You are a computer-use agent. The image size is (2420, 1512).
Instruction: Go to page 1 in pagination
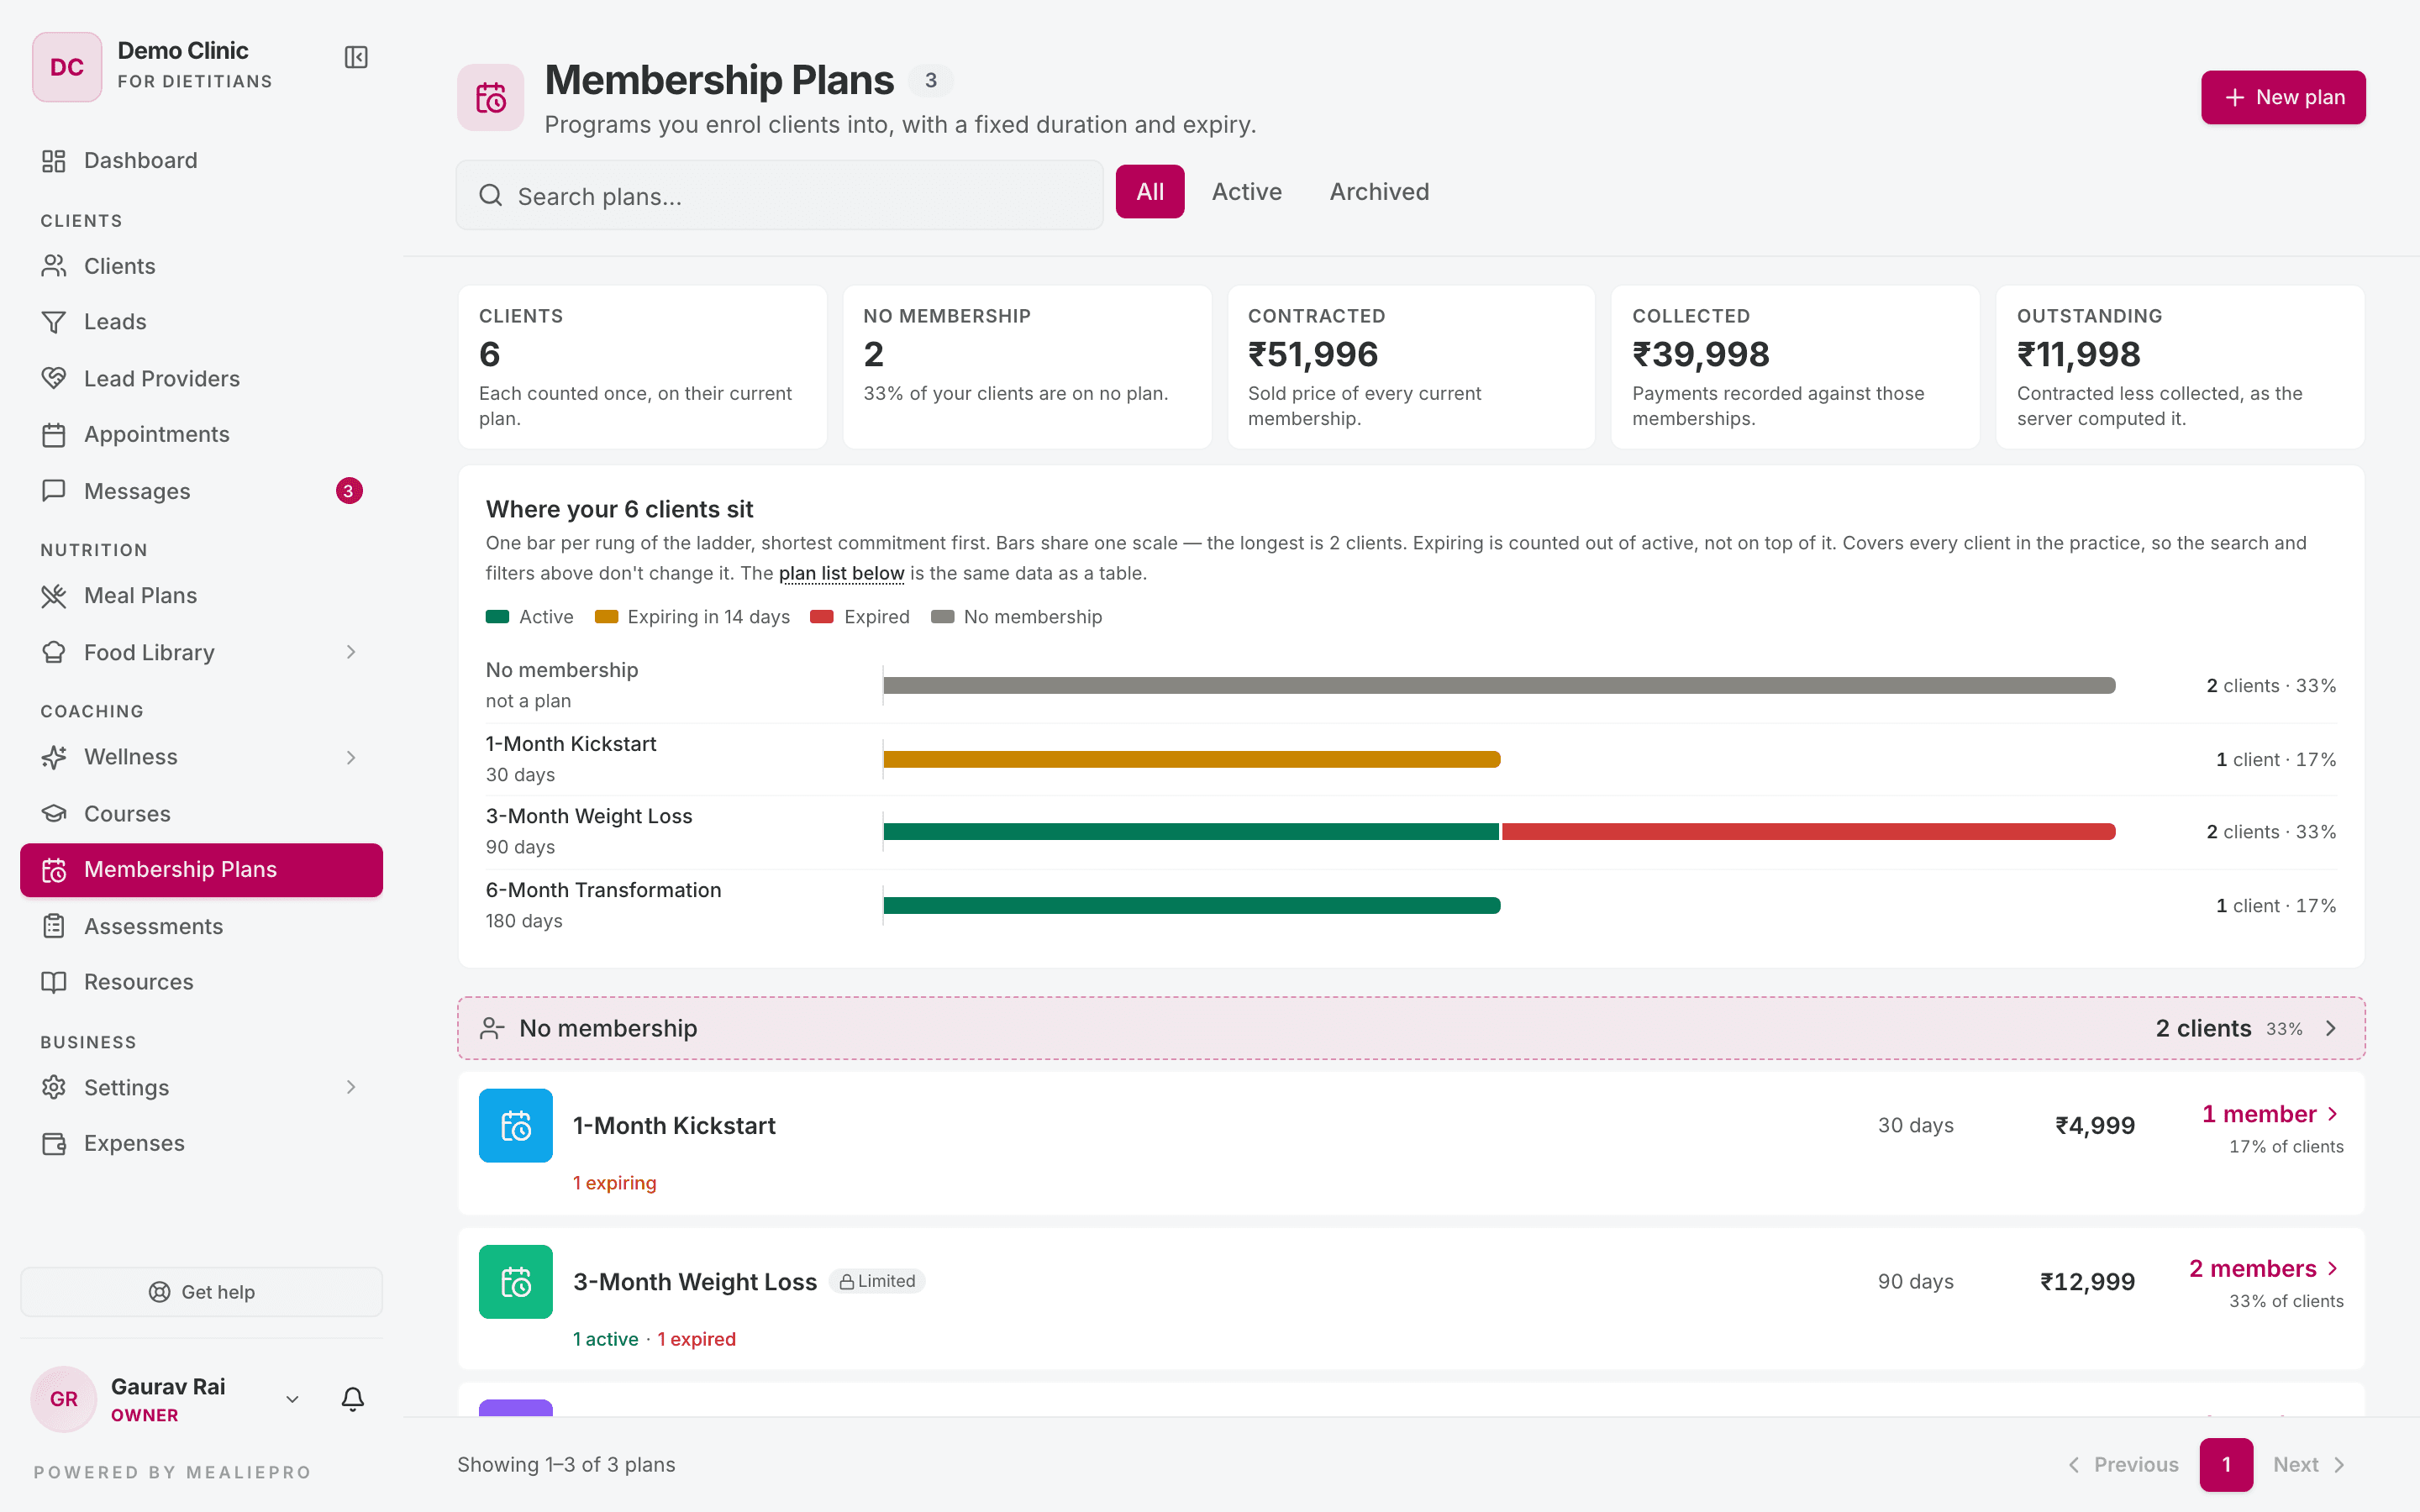(2226, 1464)
